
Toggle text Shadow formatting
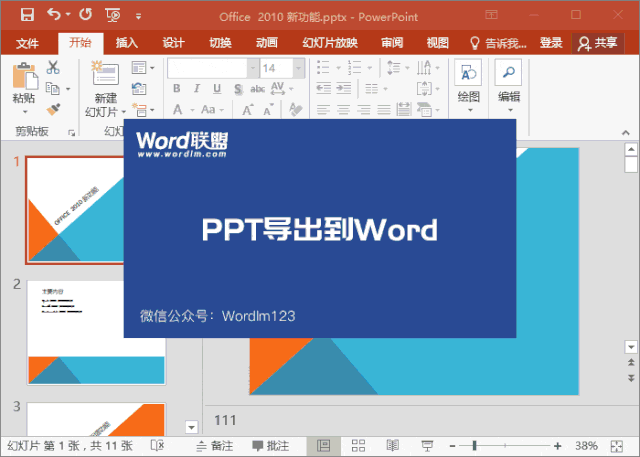tap(238, 89)
